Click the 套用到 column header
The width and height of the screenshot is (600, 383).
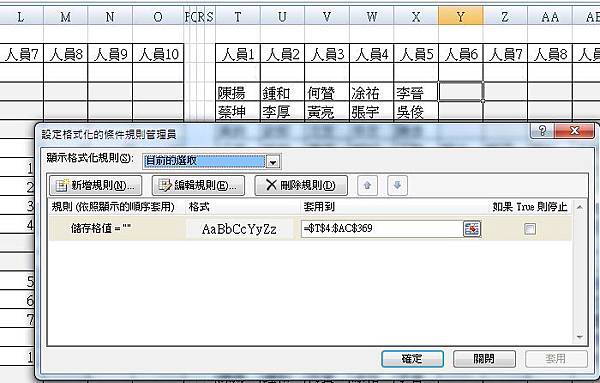(319, 207)
